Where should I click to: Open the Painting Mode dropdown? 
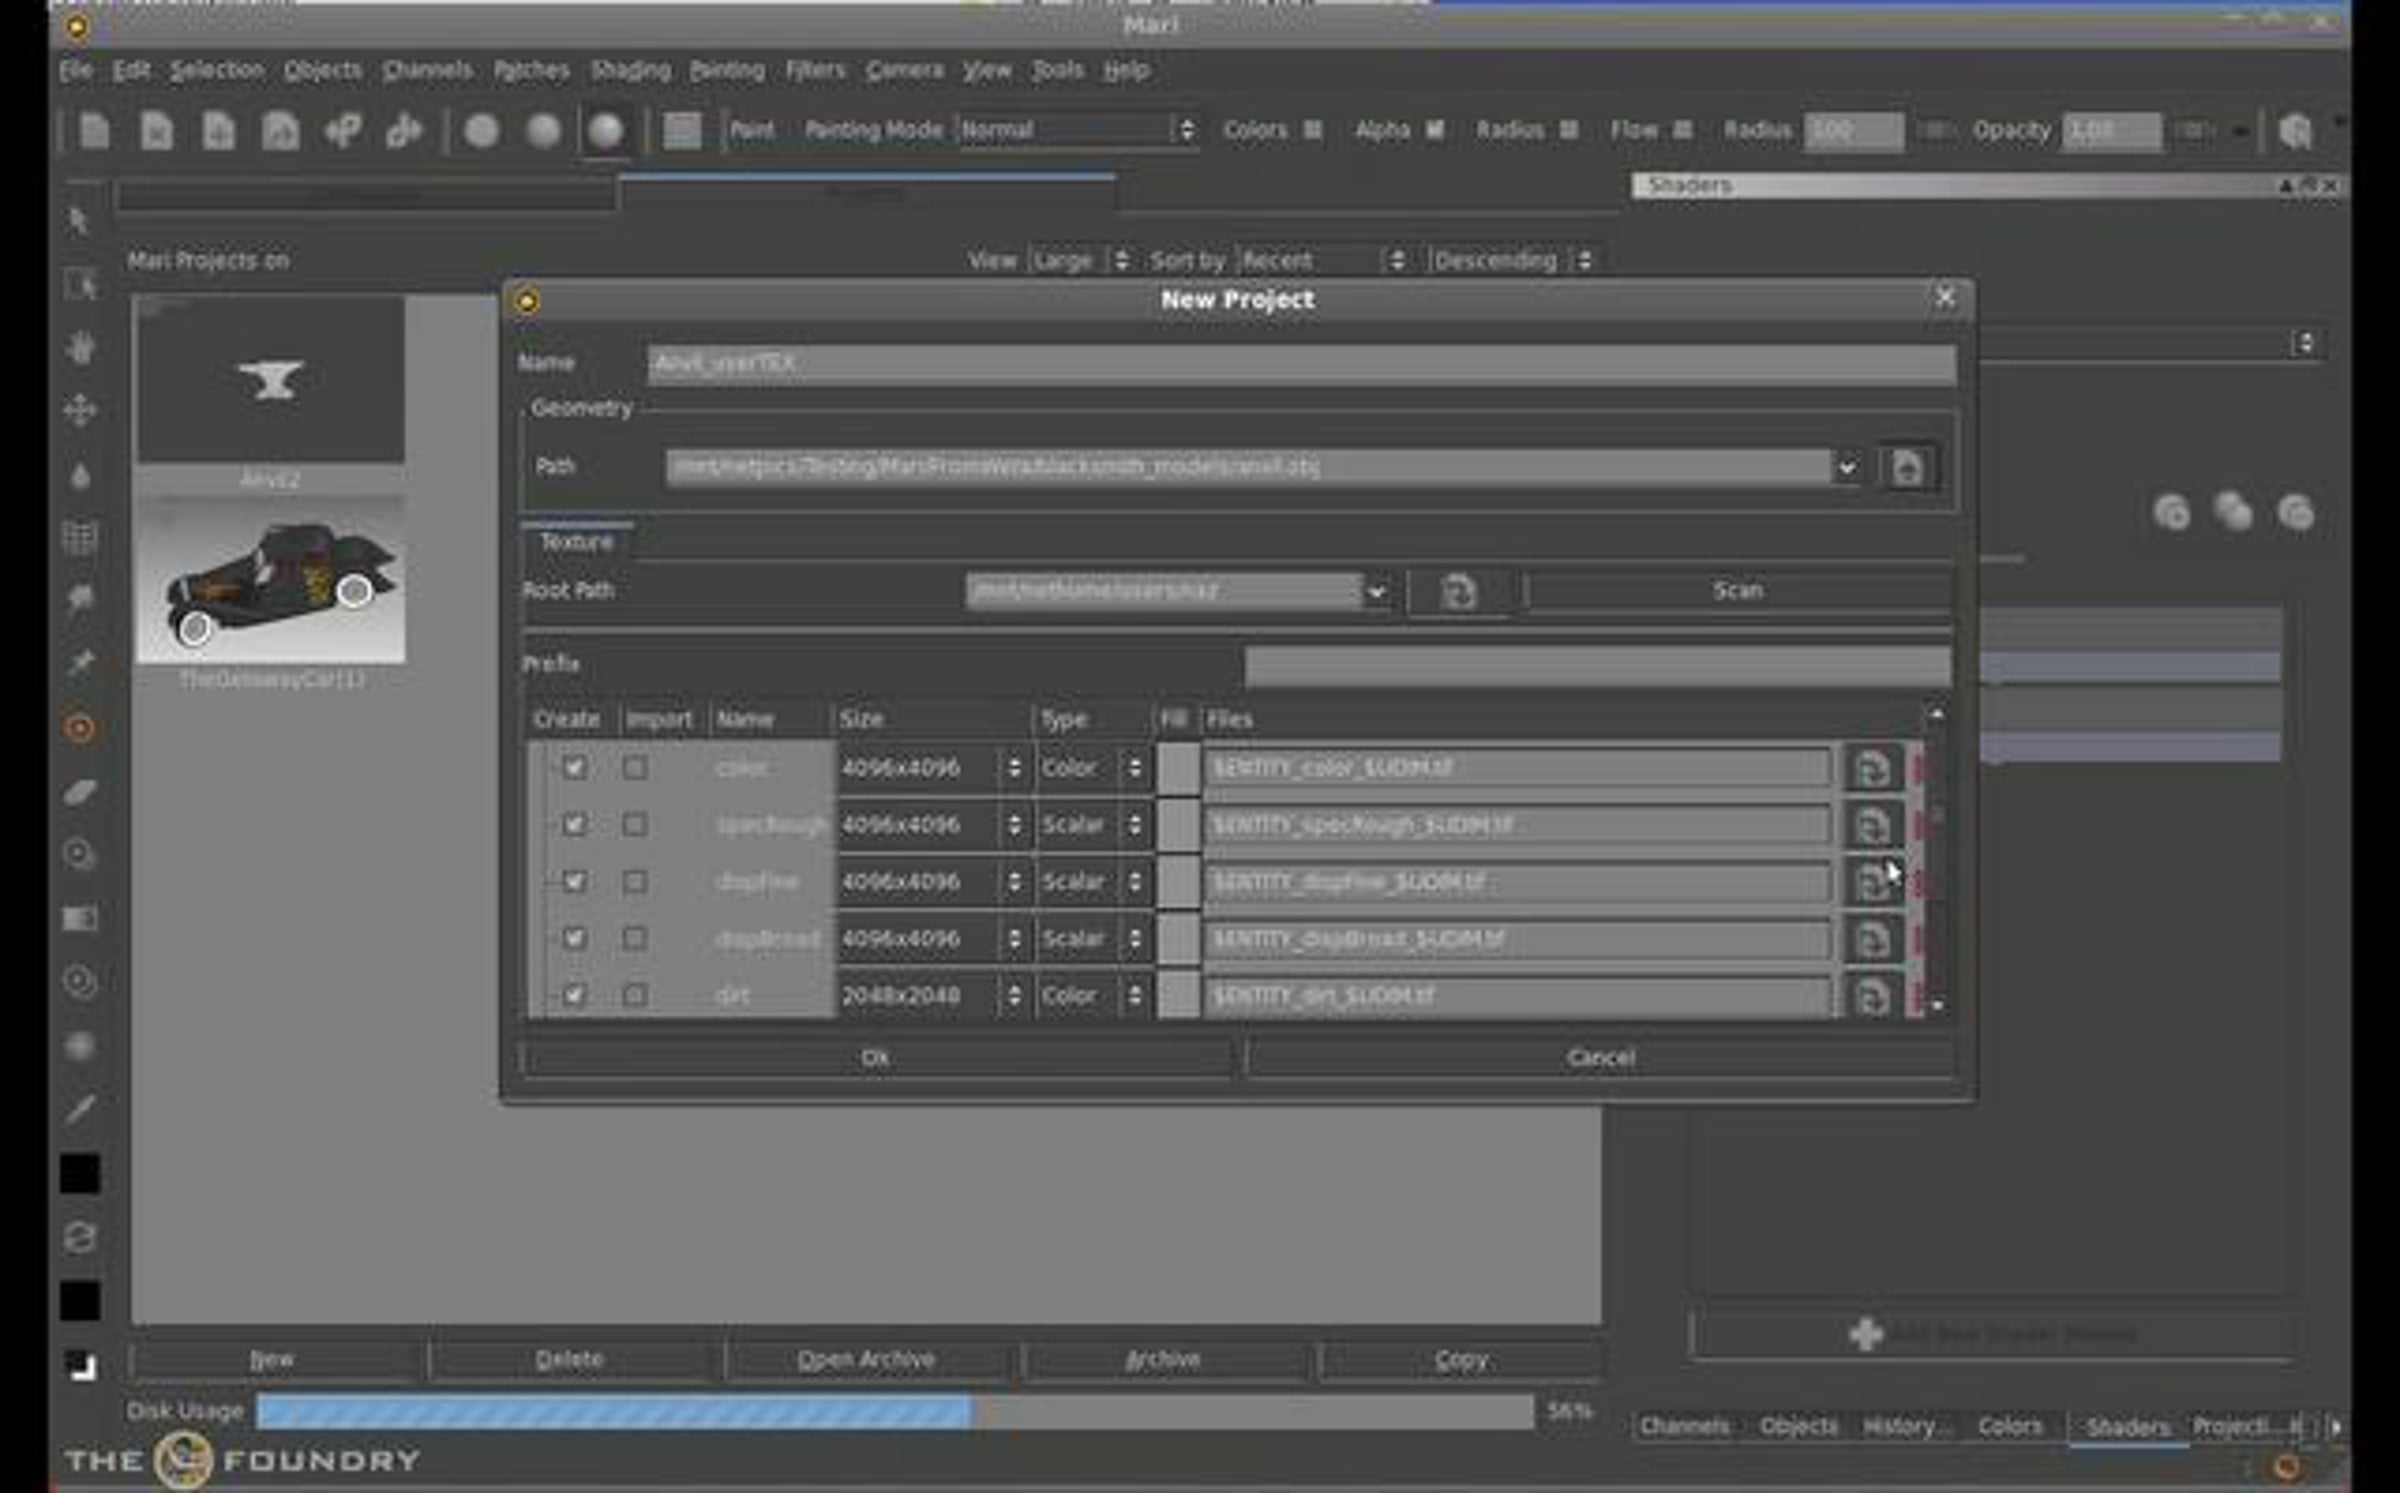1078,131
